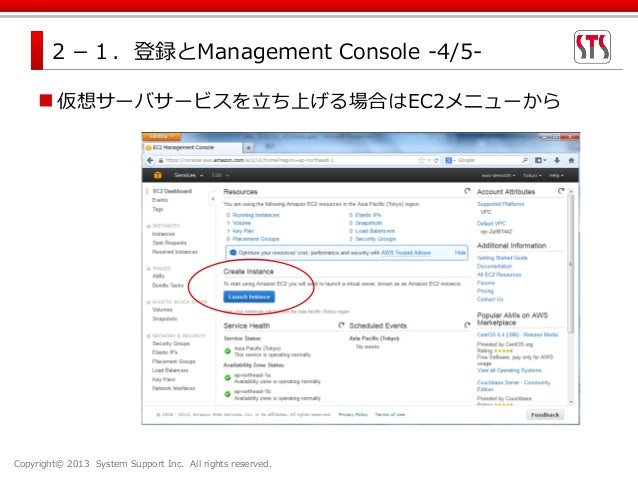Open a new browser tab with plus button

(x=248, y=147)
